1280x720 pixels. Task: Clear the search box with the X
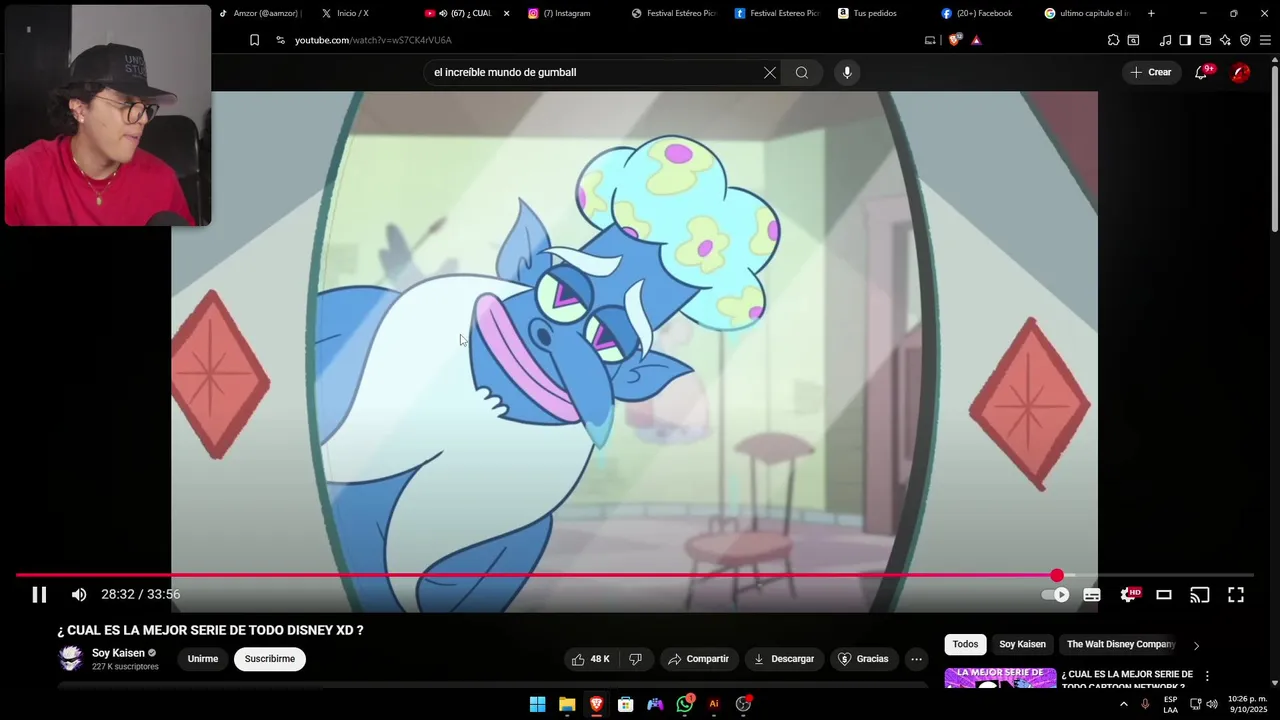tap(770, 72)
